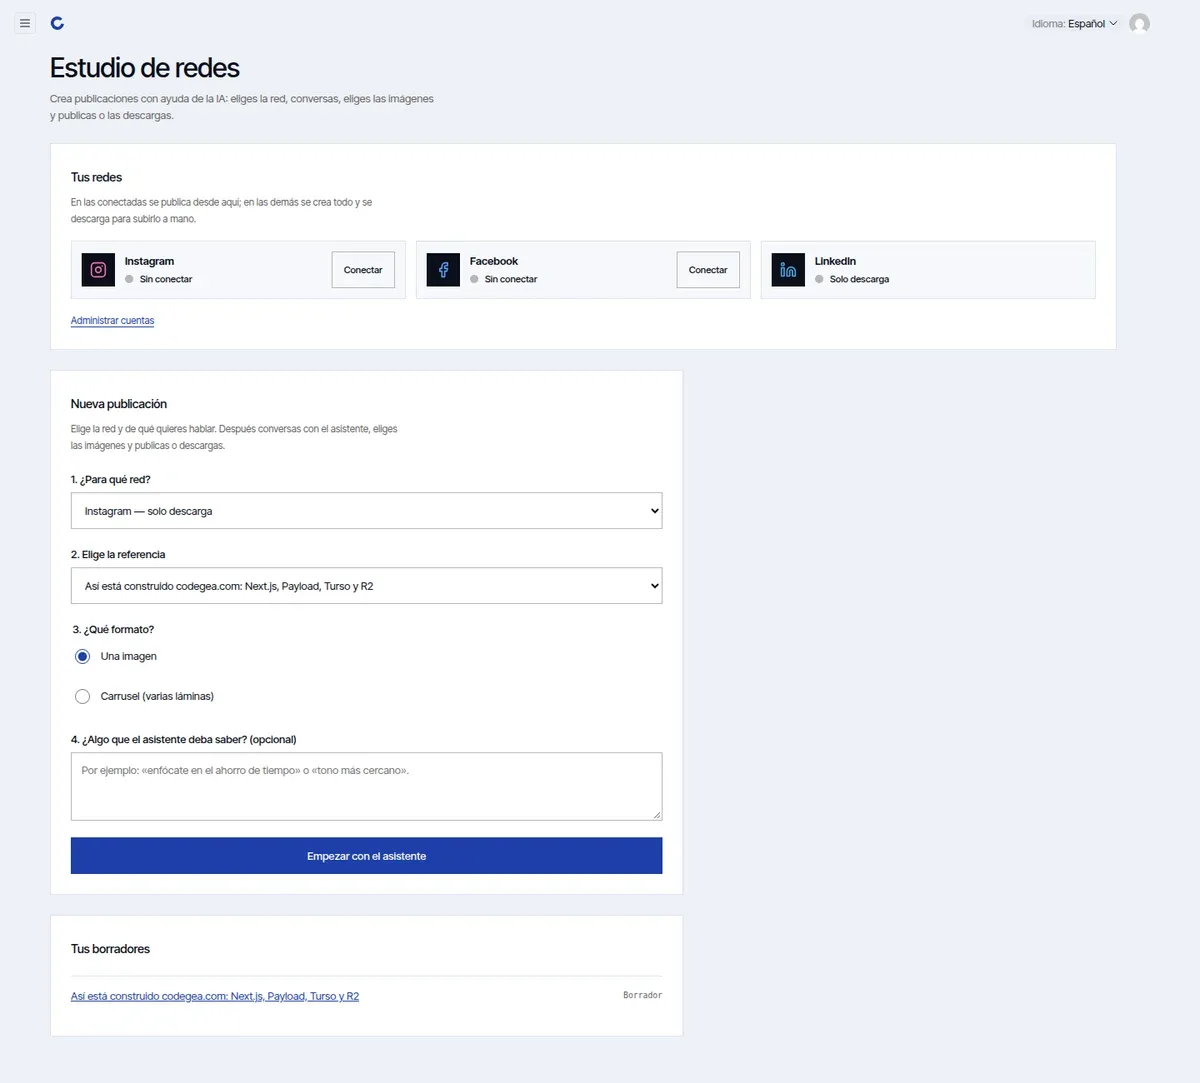
Task: Click Instagram 'Sin conectar' status text
Action: click(166, 279)
